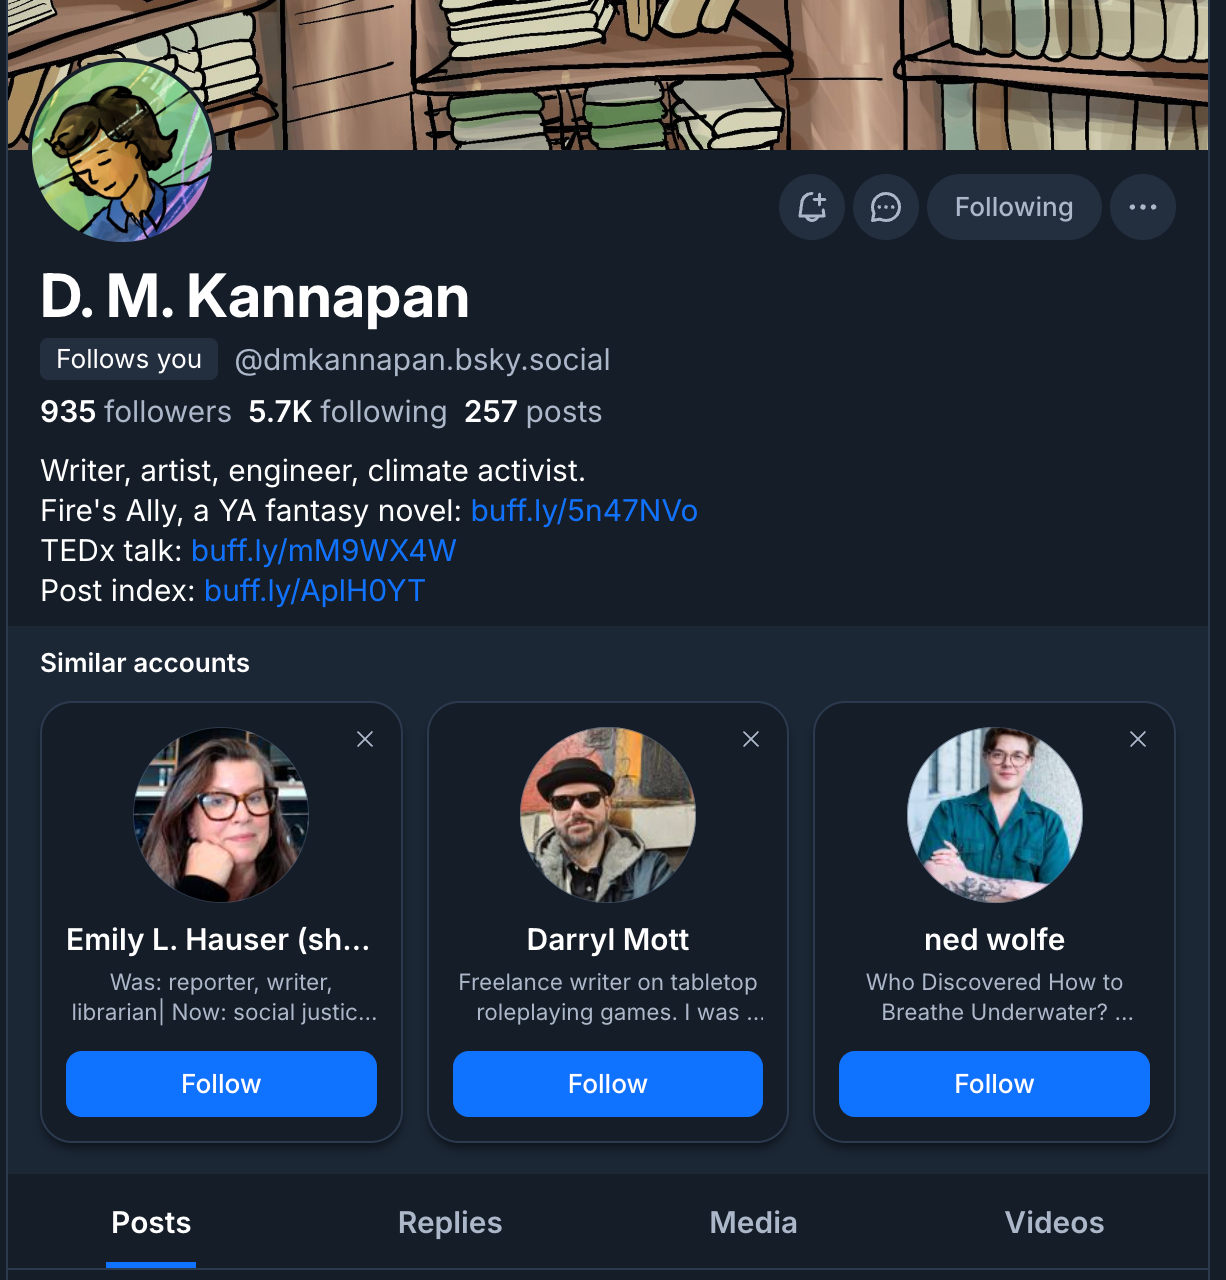
Task: Switch to the Media tab
Action: coord(753,1222)
